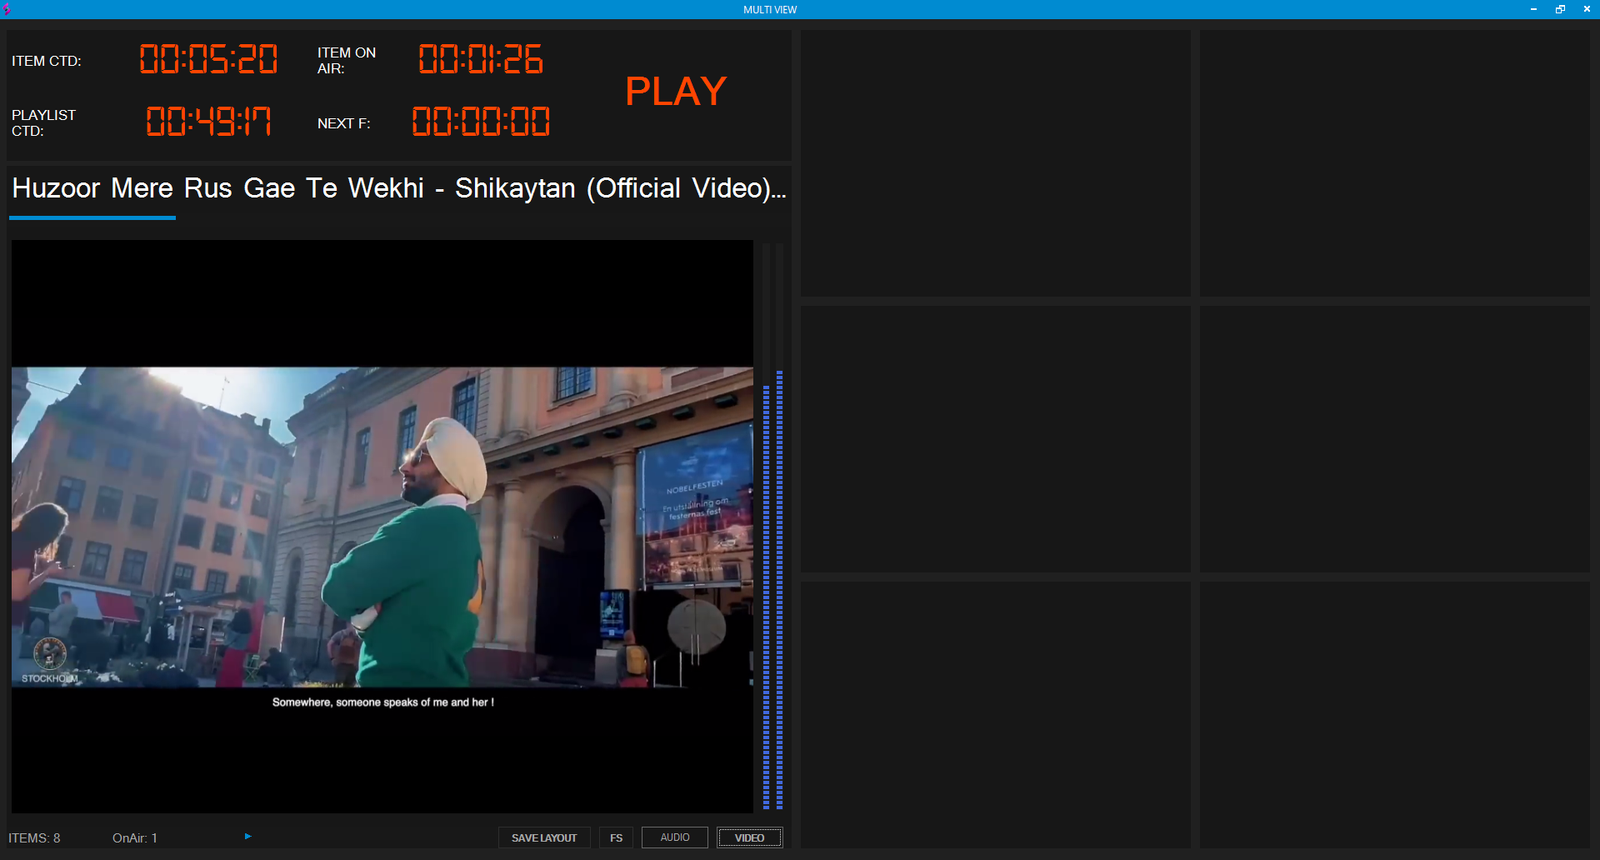The height and width of the screenshot is (860, 1600).
Task: Switch to Audio mode
Action: tap(675, 838)
